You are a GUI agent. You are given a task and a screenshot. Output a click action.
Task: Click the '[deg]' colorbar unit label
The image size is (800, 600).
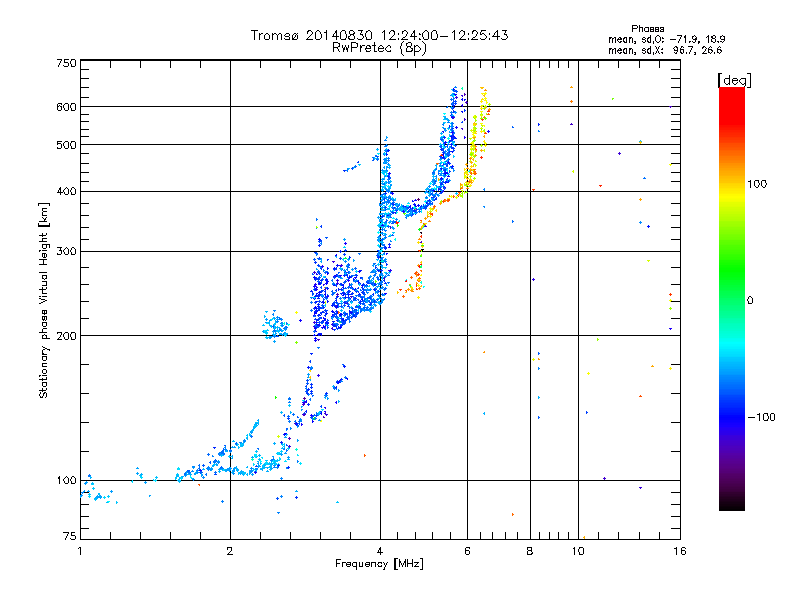coord(734,80)
